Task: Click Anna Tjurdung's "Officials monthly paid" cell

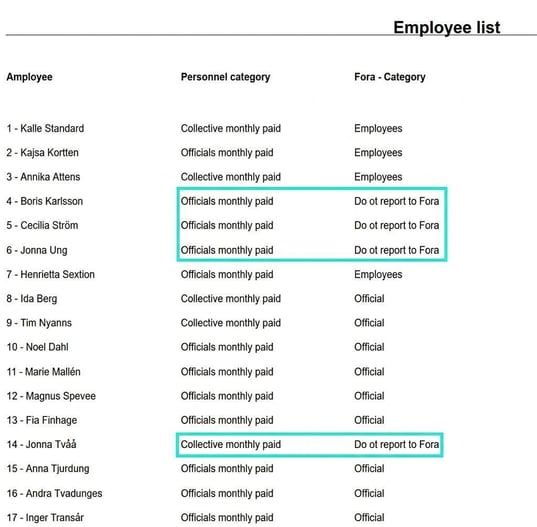Action: 227,469
